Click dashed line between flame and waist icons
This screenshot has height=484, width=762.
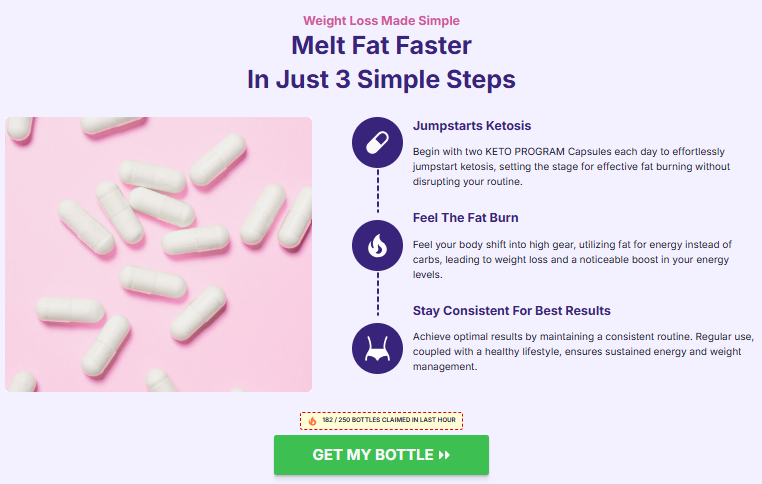click(378, 294)
